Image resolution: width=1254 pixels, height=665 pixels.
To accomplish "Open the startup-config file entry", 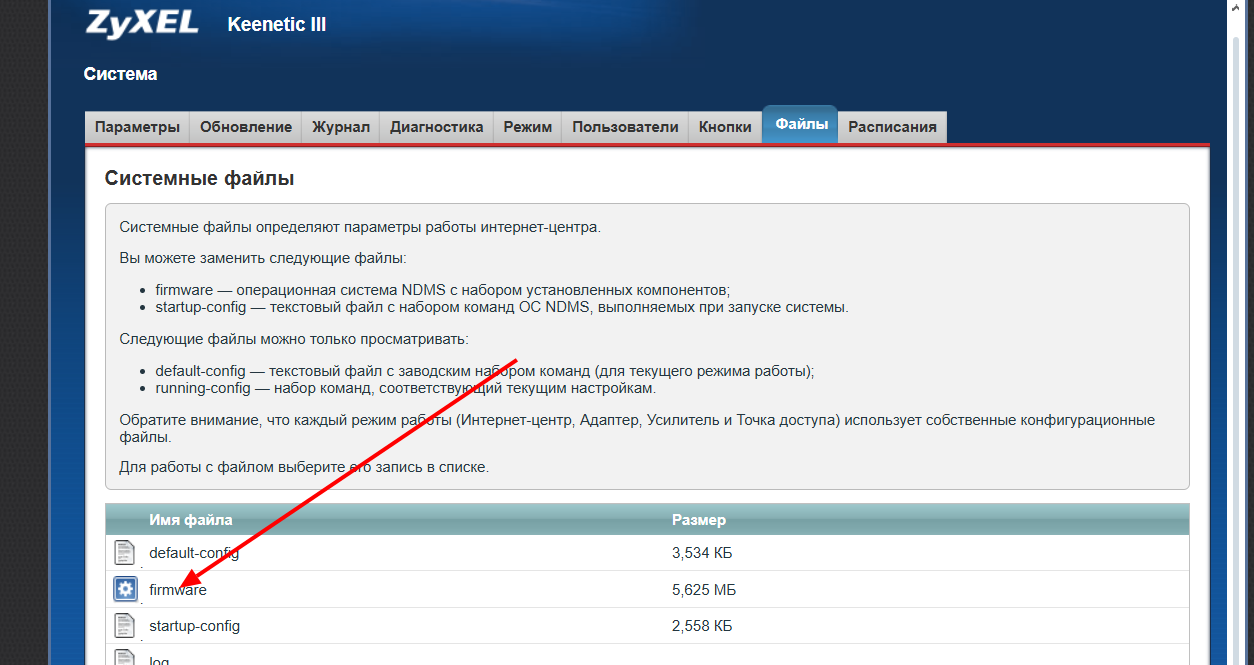I will pyautogui.click(x=647, y=626).
